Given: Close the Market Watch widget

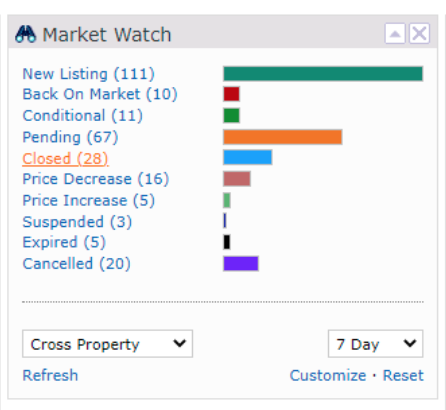Looking at the screenshot, I should (x=419, y=33).
